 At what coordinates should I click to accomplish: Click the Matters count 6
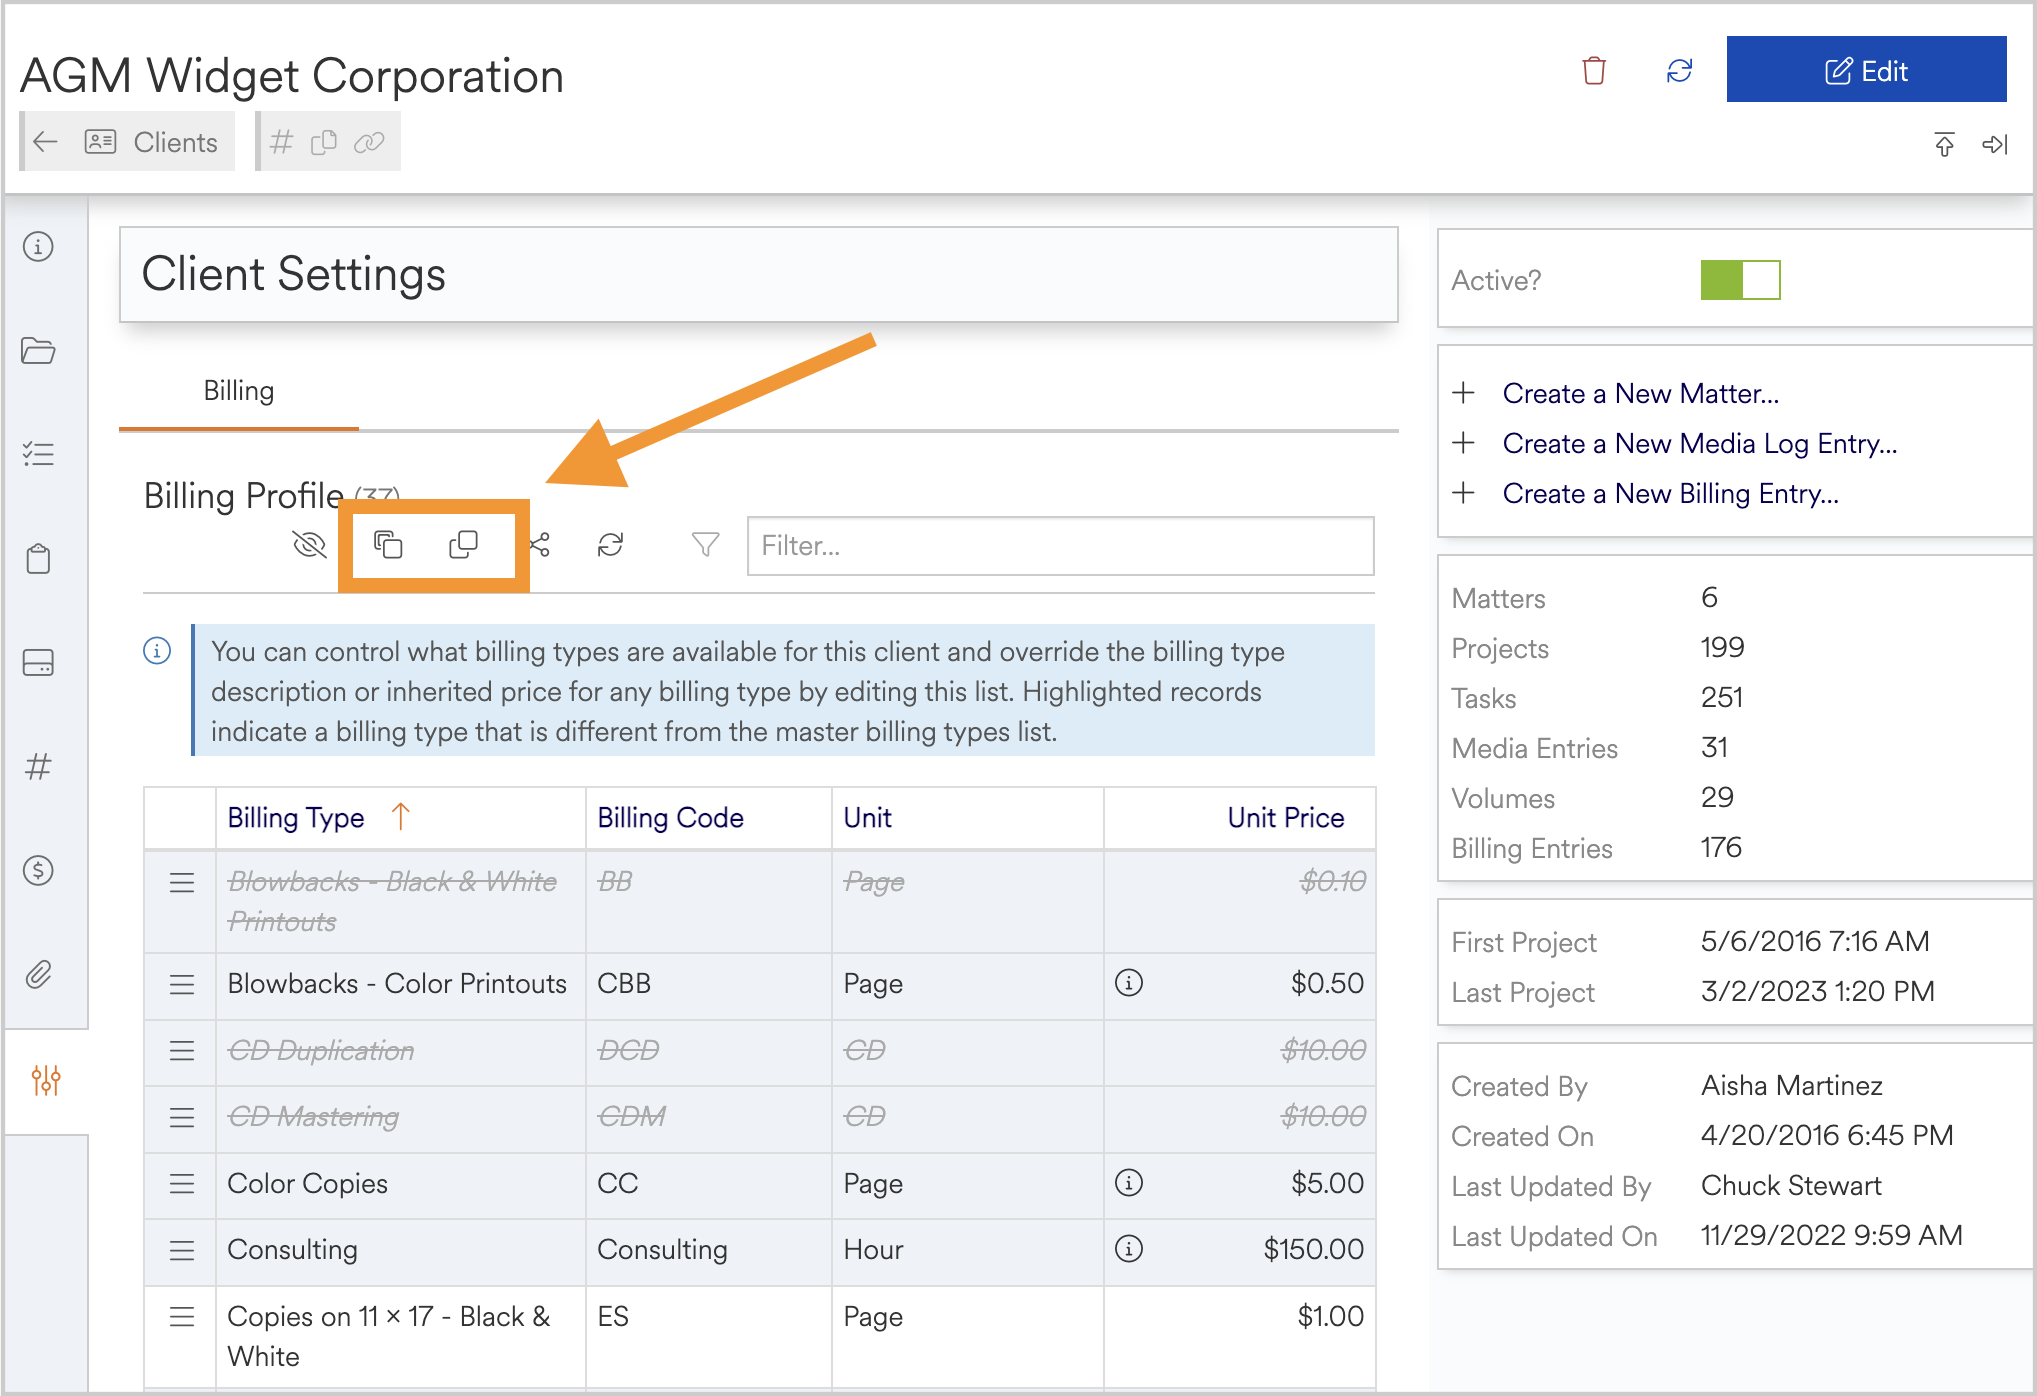(x=1709, y=598)
